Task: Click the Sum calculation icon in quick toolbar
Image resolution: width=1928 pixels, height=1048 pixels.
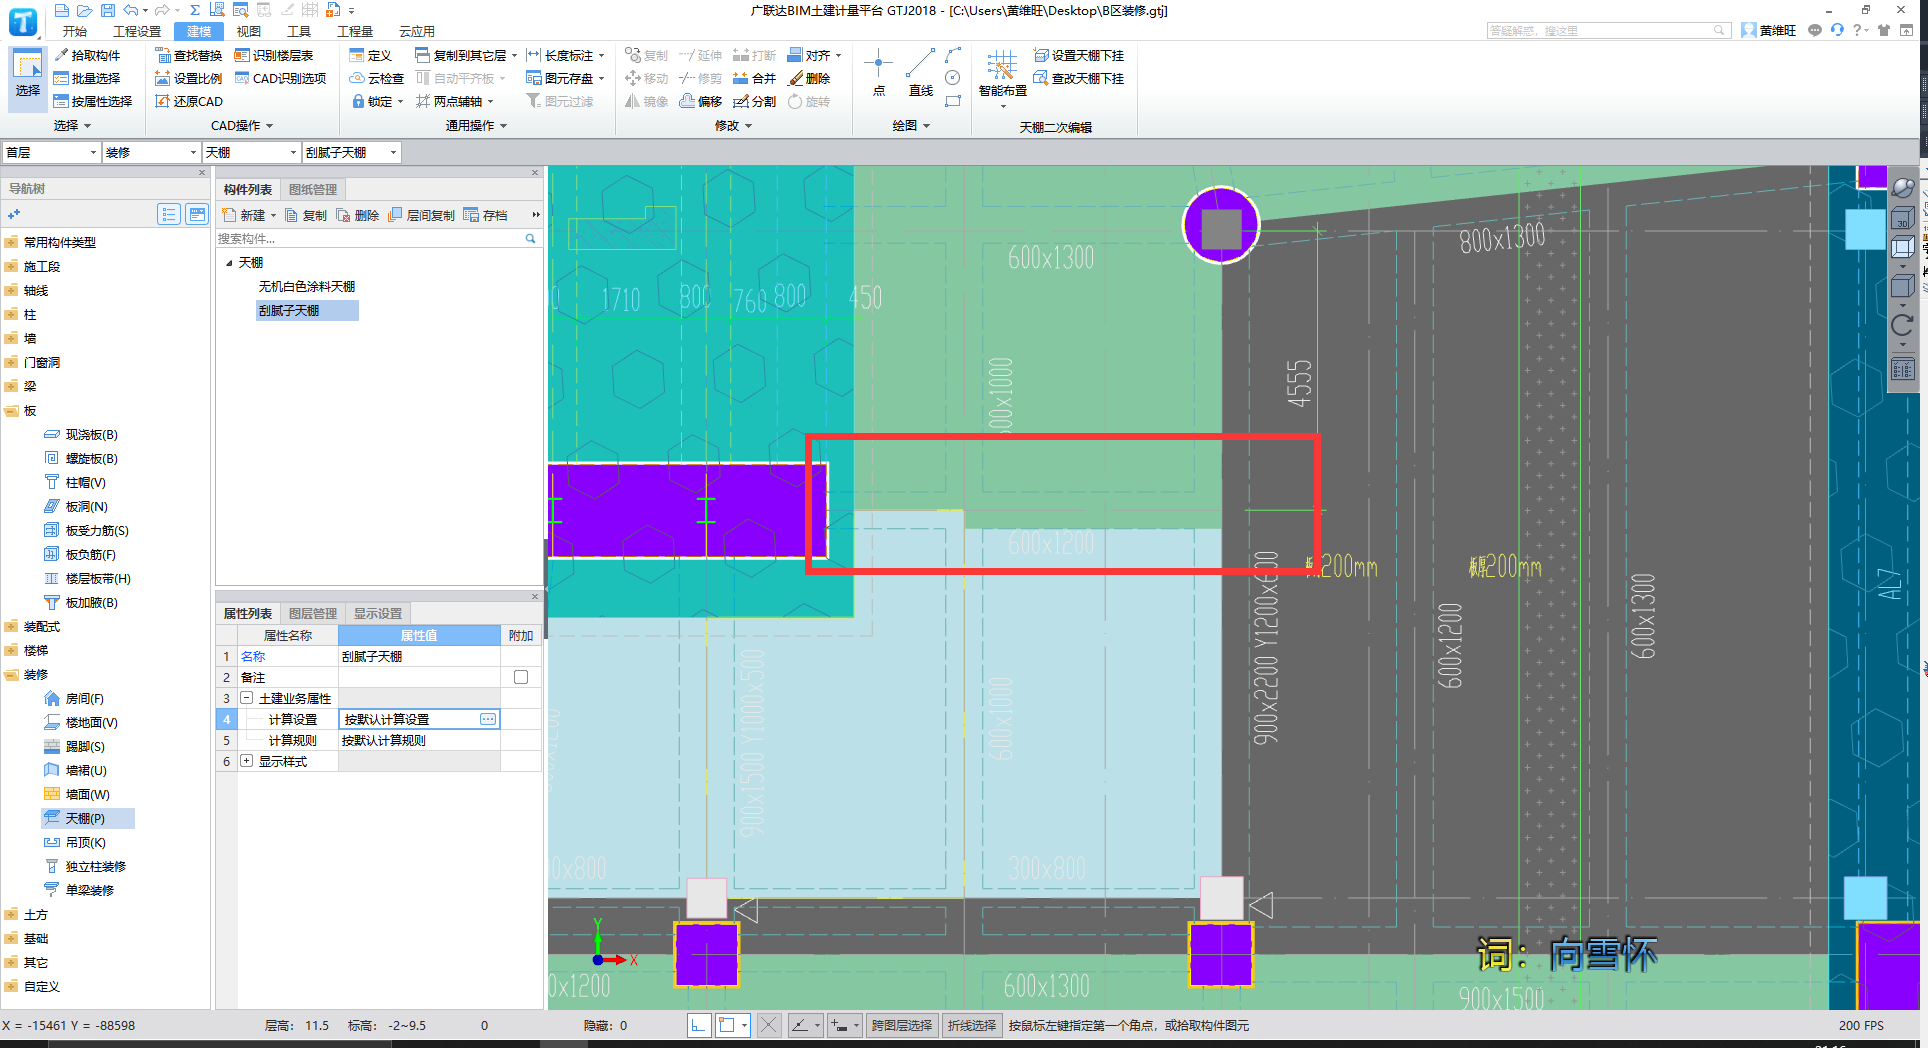Action: pos(195,10)
